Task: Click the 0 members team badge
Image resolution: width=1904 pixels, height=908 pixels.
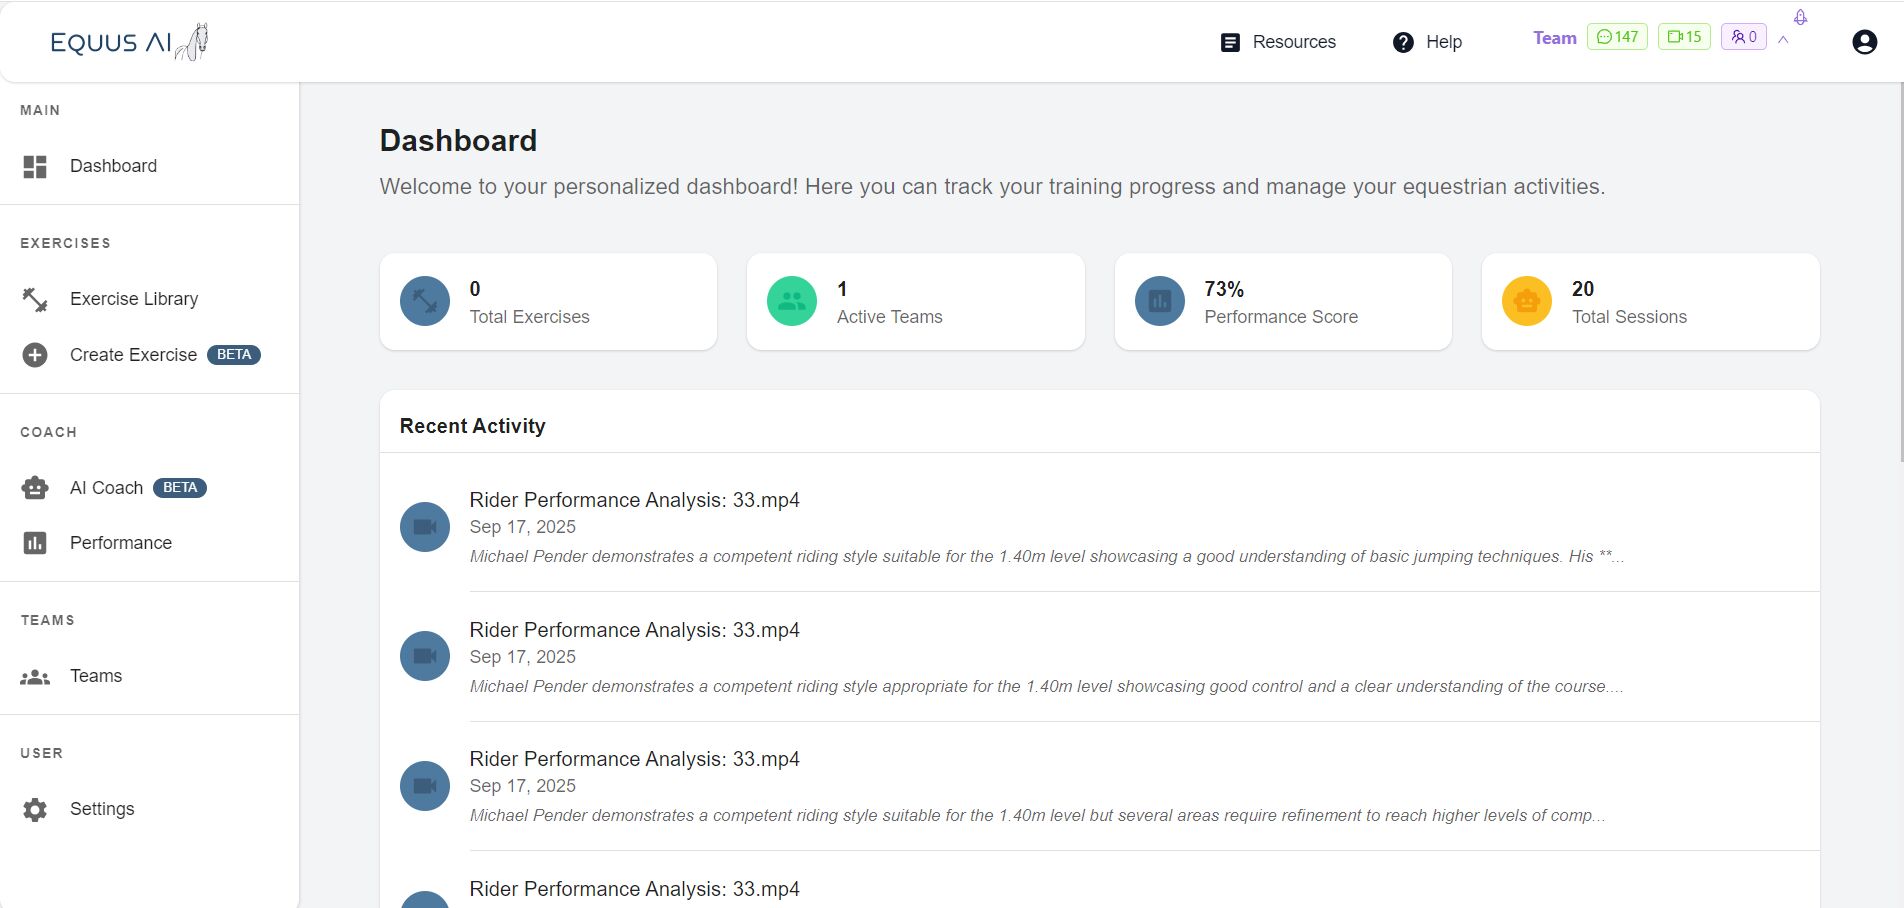Action: click(x=1743, y=37)
